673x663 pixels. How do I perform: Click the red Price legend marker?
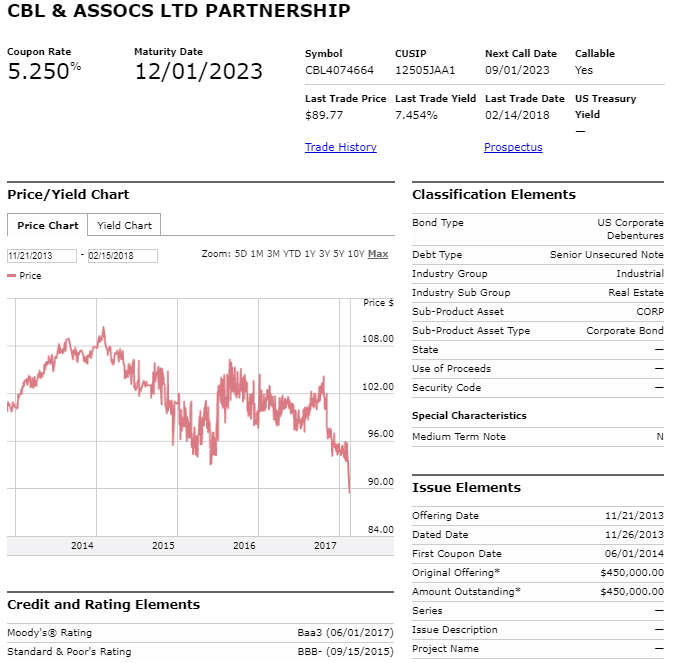pyautogui.click(x=12, y=276)
